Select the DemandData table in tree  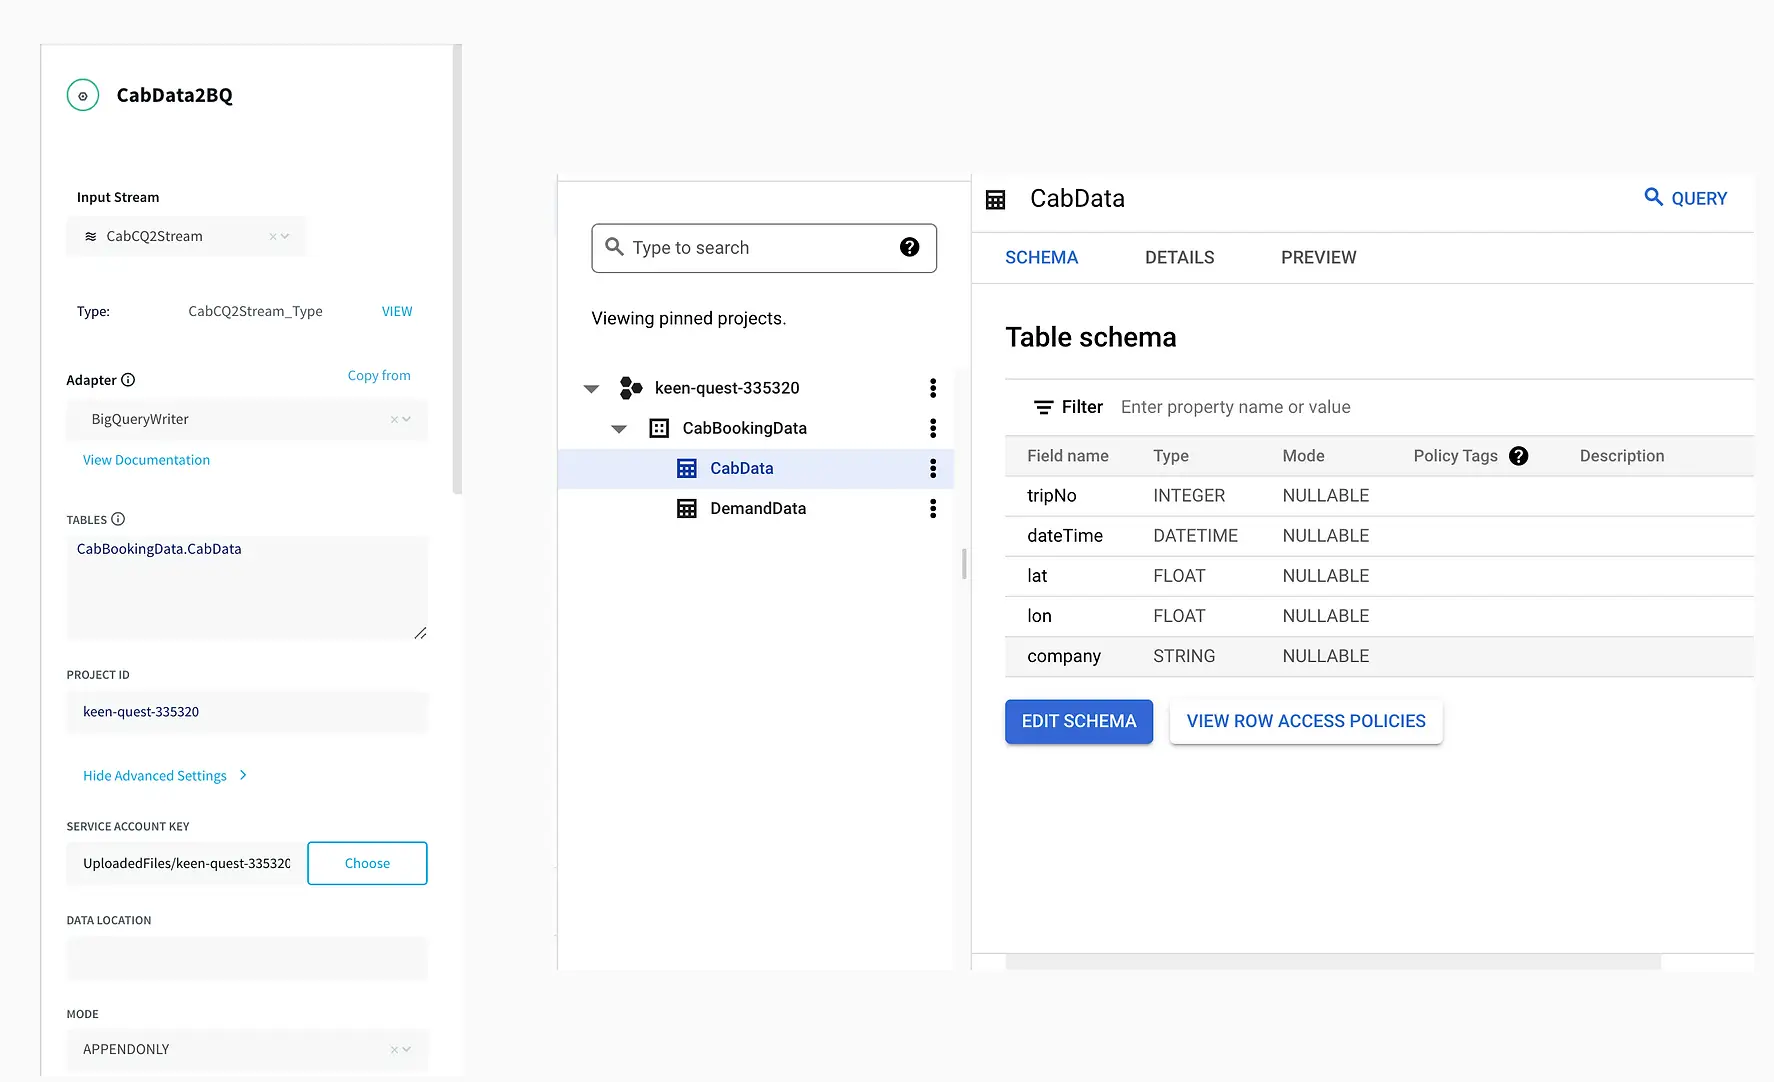coord(757,508)
